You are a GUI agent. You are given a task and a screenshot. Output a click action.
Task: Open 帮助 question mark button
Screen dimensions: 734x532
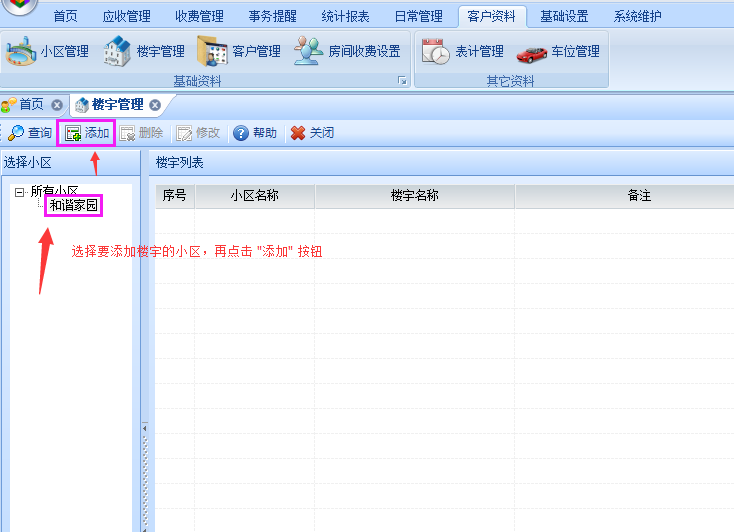click(x=255, y=133)
